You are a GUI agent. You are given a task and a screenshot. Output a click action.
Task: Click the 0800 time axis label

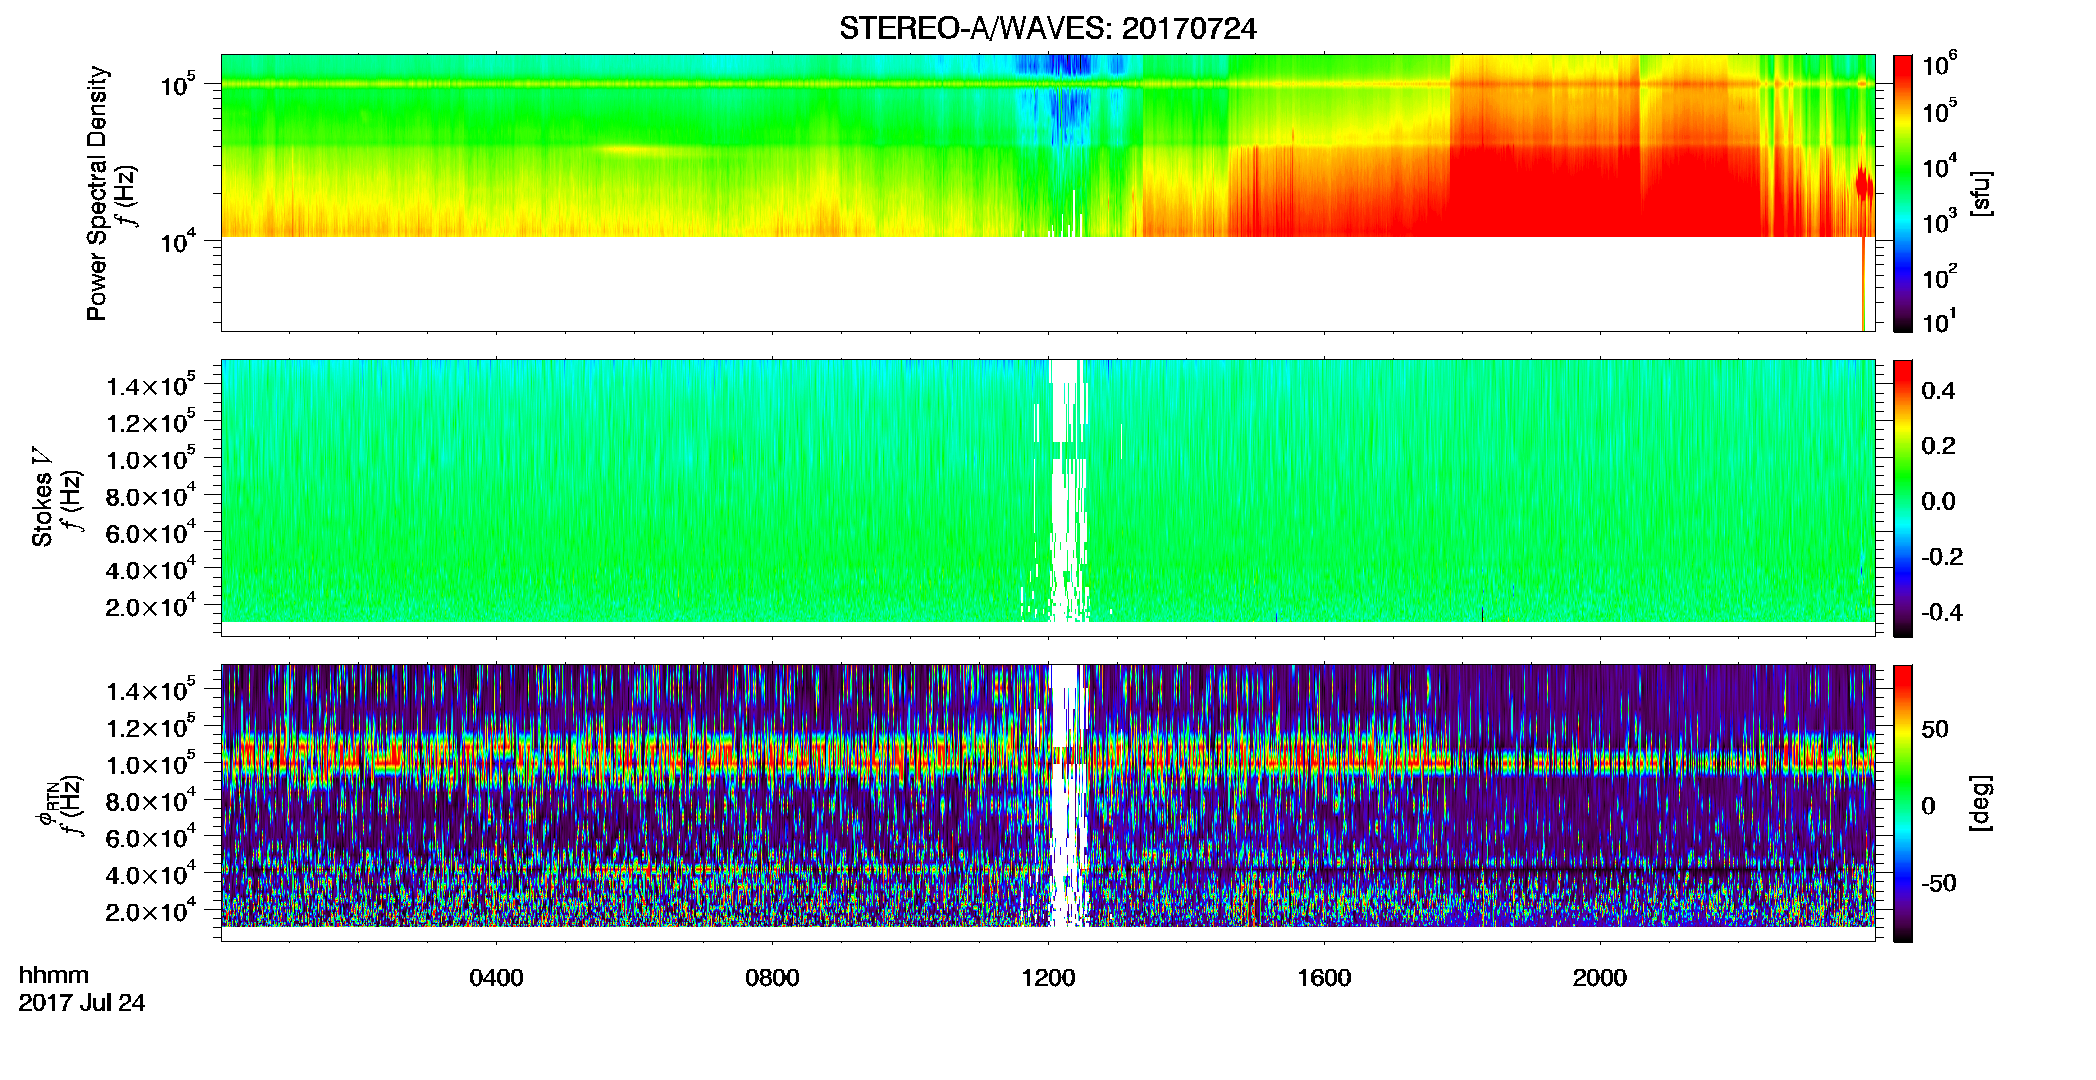coord(772,977)
